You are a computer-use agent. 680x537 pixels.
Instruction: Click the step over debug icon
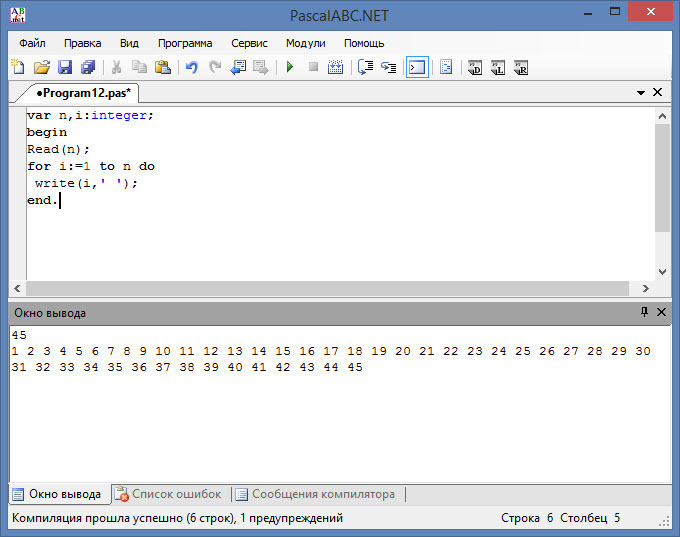point(365,67)
